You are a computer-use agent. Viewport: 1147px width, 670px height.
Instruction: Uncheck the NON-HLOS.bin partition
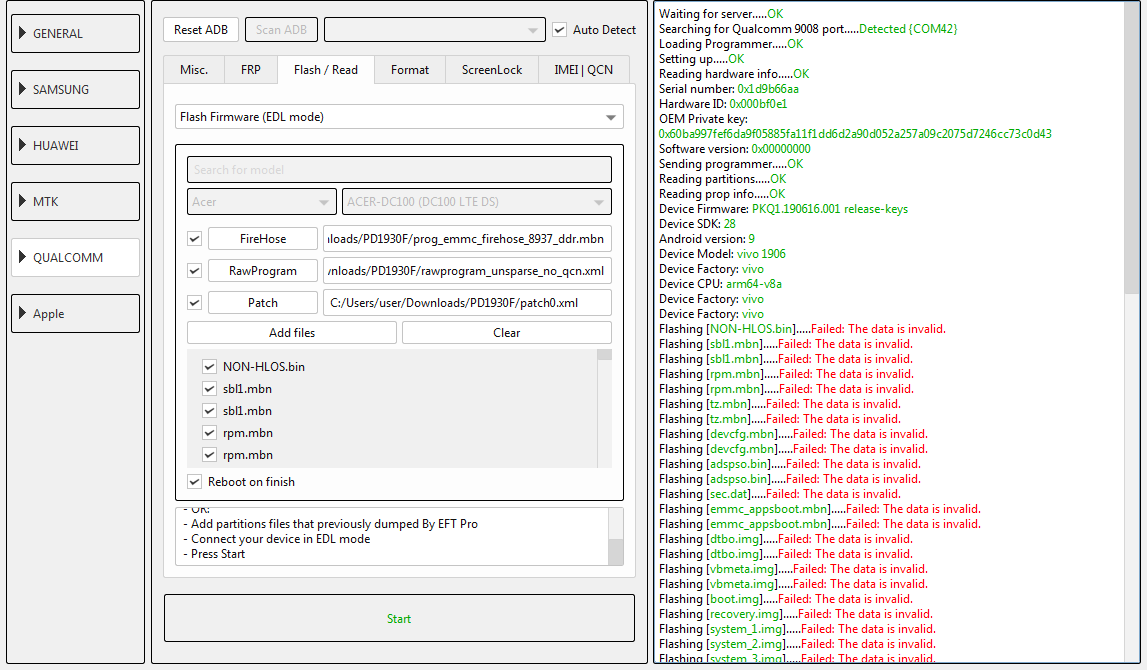[209, 366]
